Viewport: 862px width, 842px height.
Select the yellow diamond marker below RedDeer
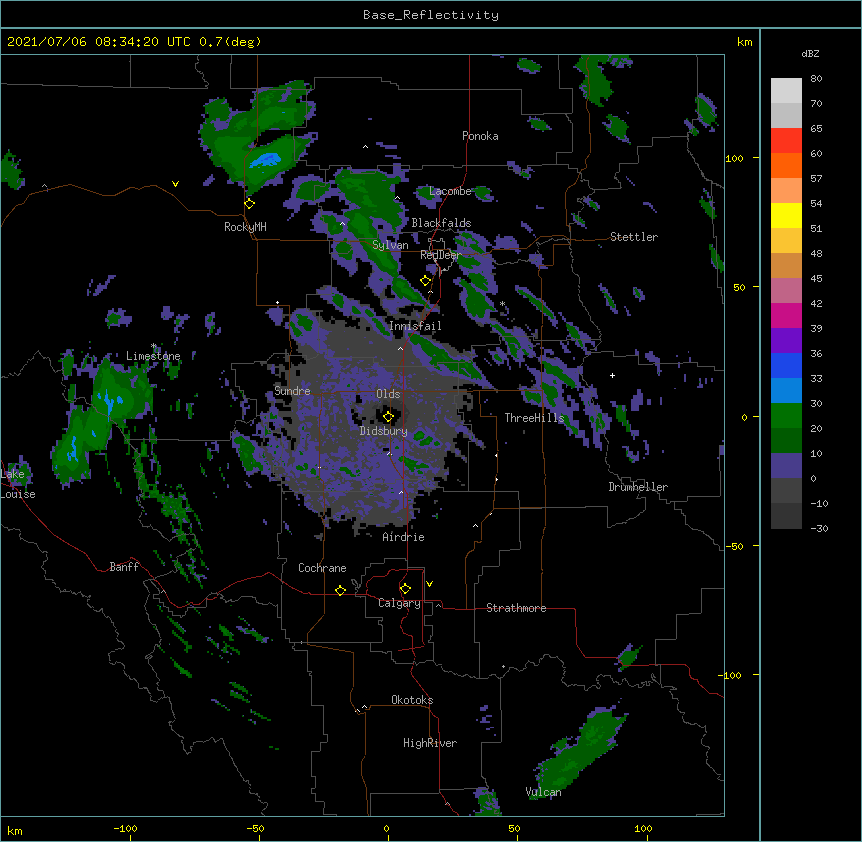pos(426,281)
